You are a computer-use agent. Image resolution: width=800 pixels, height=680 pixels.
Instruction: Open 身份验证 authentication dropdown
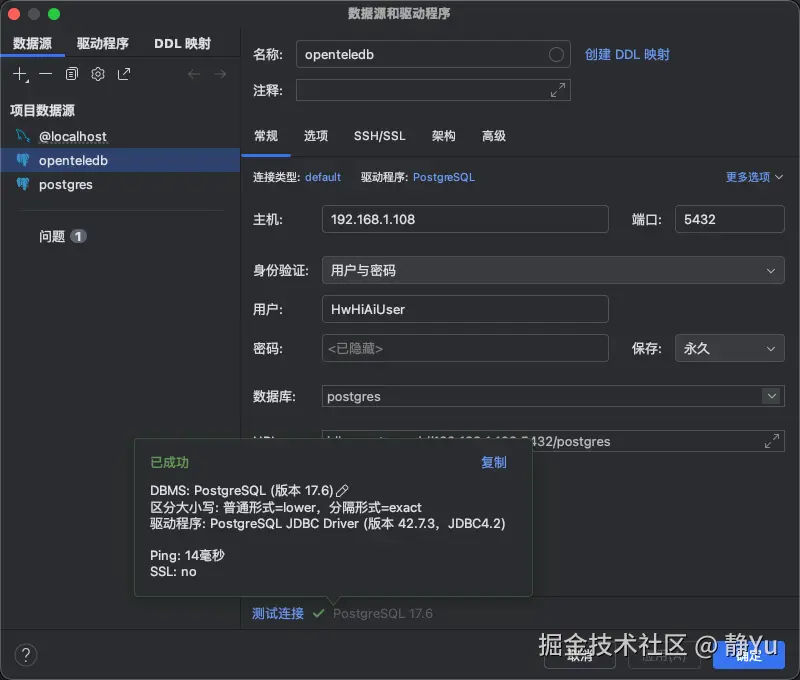click(553, 270)
